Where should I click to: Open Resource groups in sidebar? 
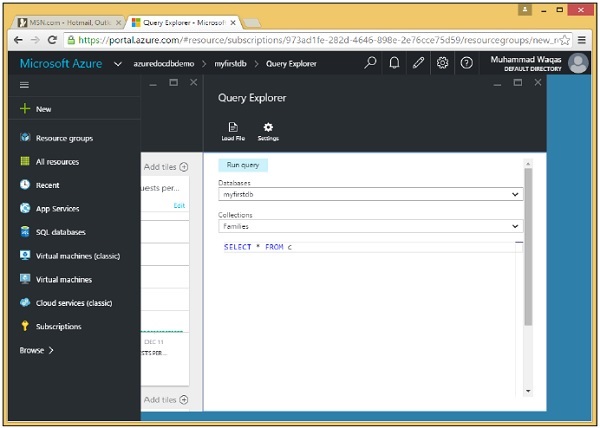[64, 138]
